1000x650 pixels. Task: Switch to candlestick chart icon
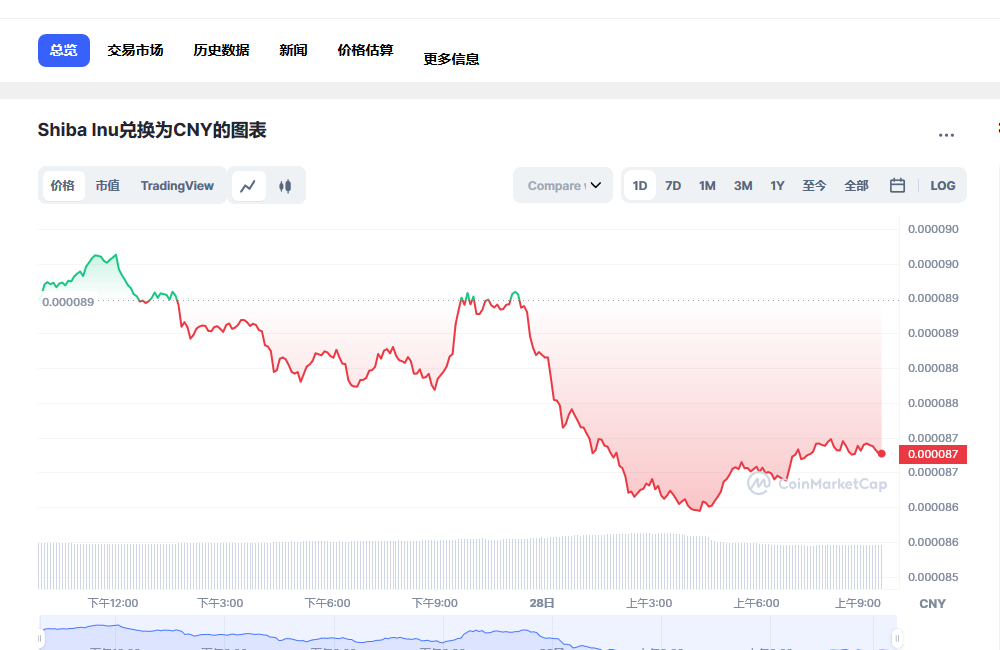pos(285,186)
